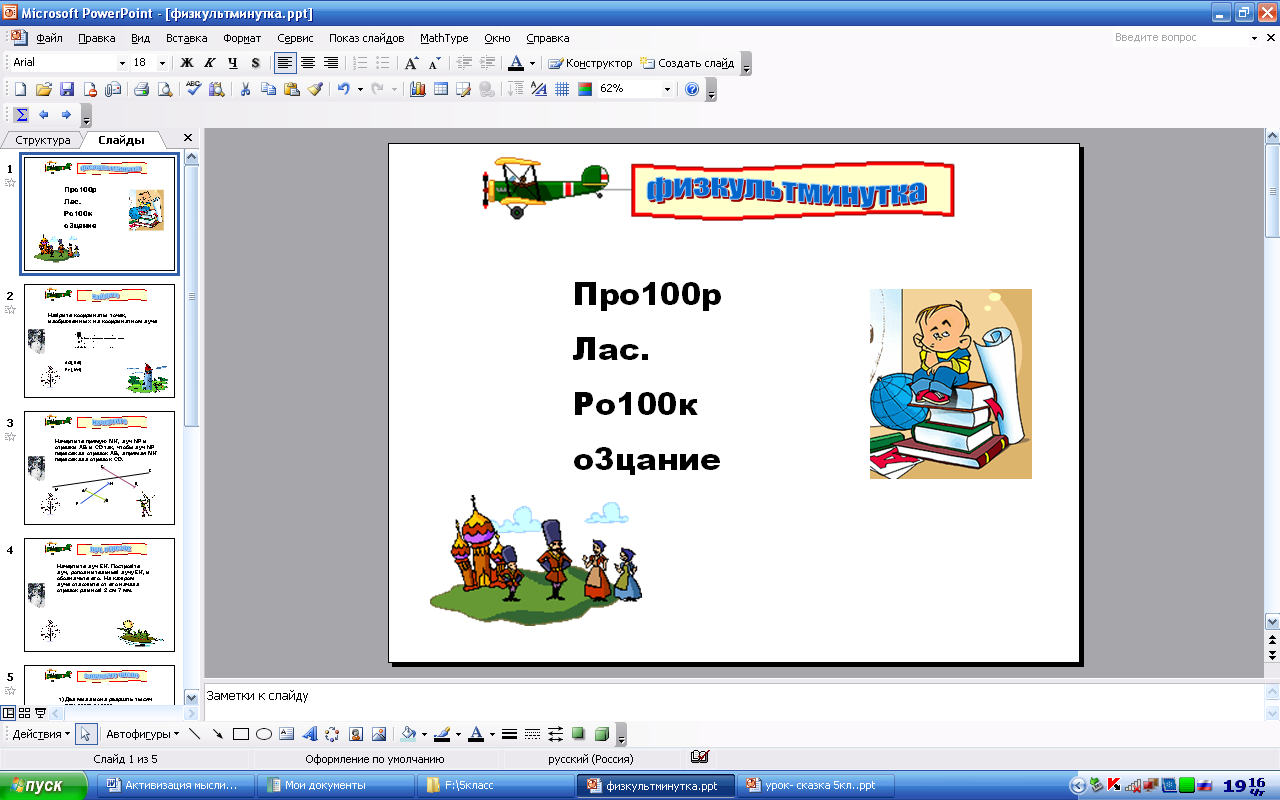The width and height of the screenshot is (1280, 800).
Task: Click Создать слайд button
Action: (x=687, y=63)
